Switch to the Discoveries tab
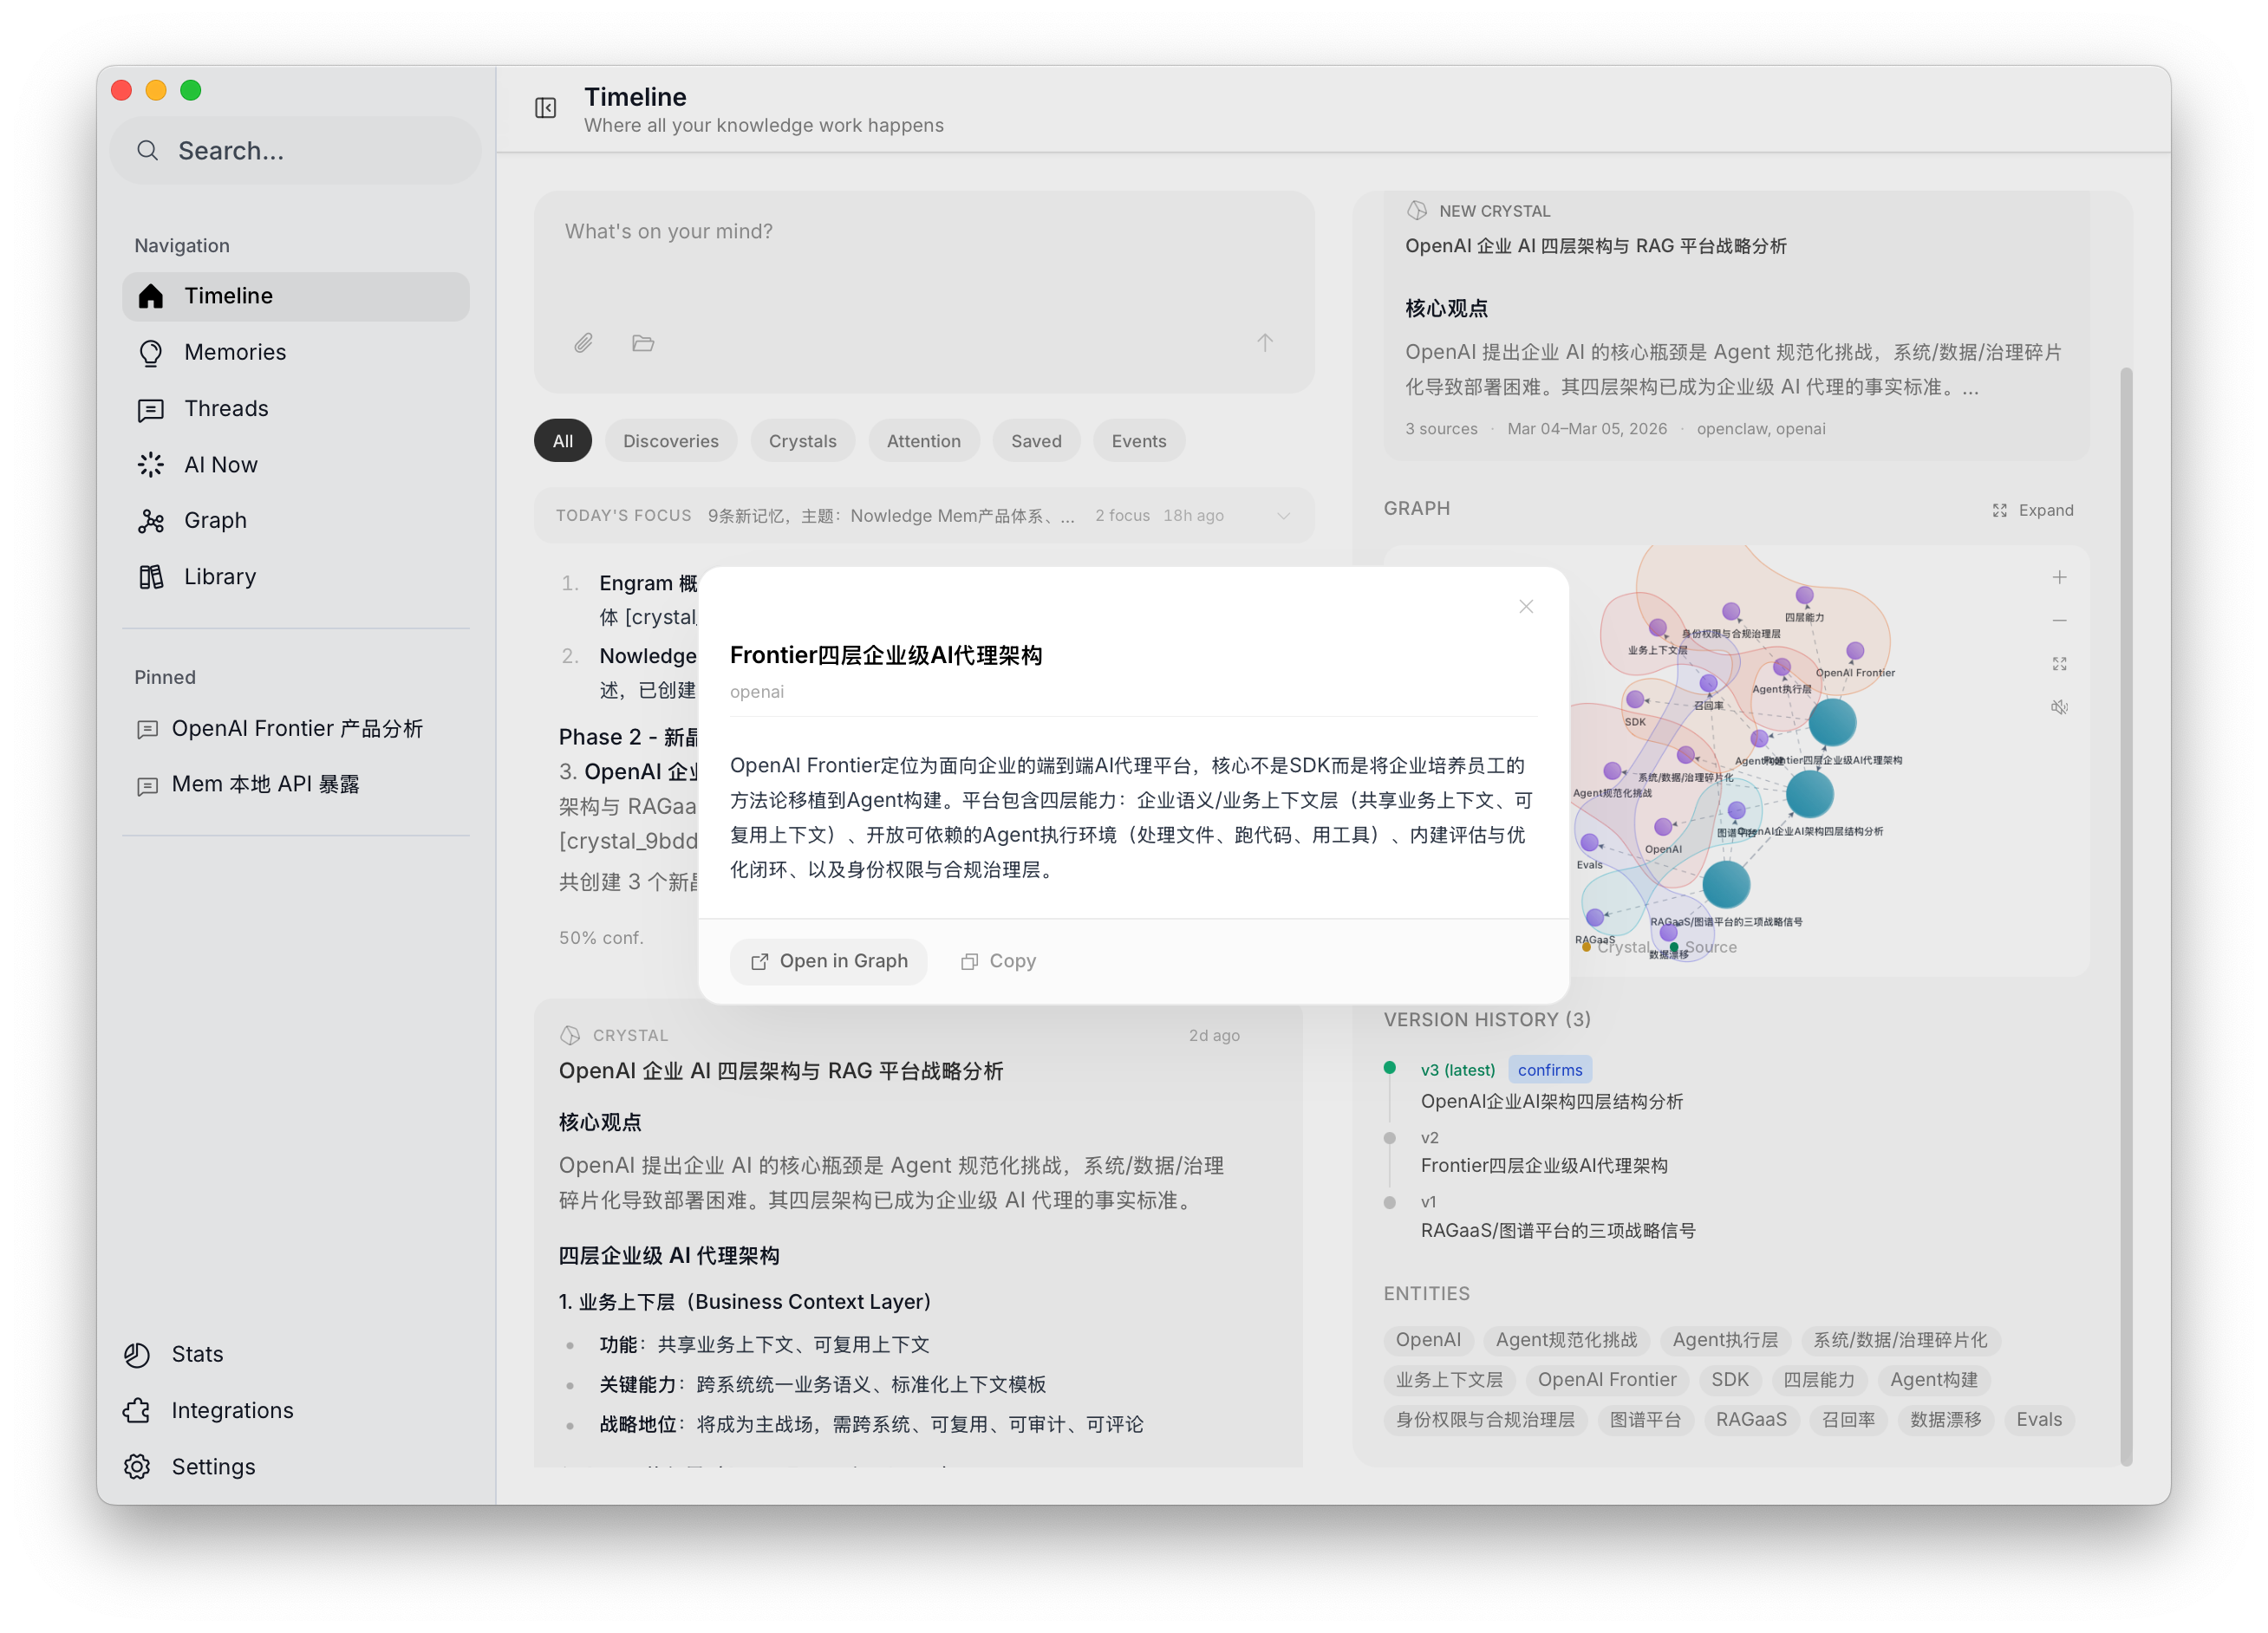2268x1633 pixels. 670,440
